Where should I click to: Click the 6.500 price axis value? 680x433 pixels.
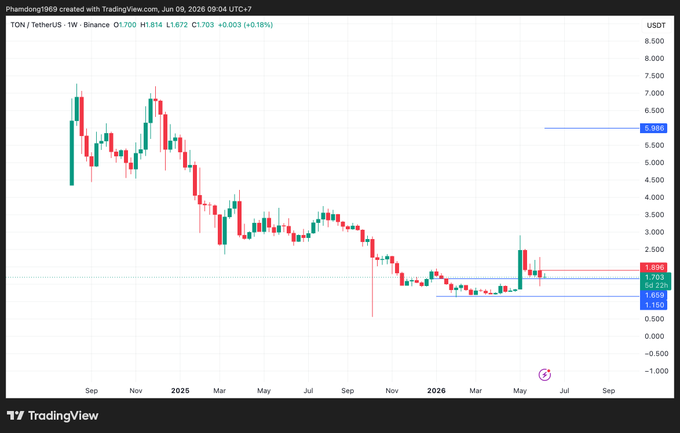654,111
